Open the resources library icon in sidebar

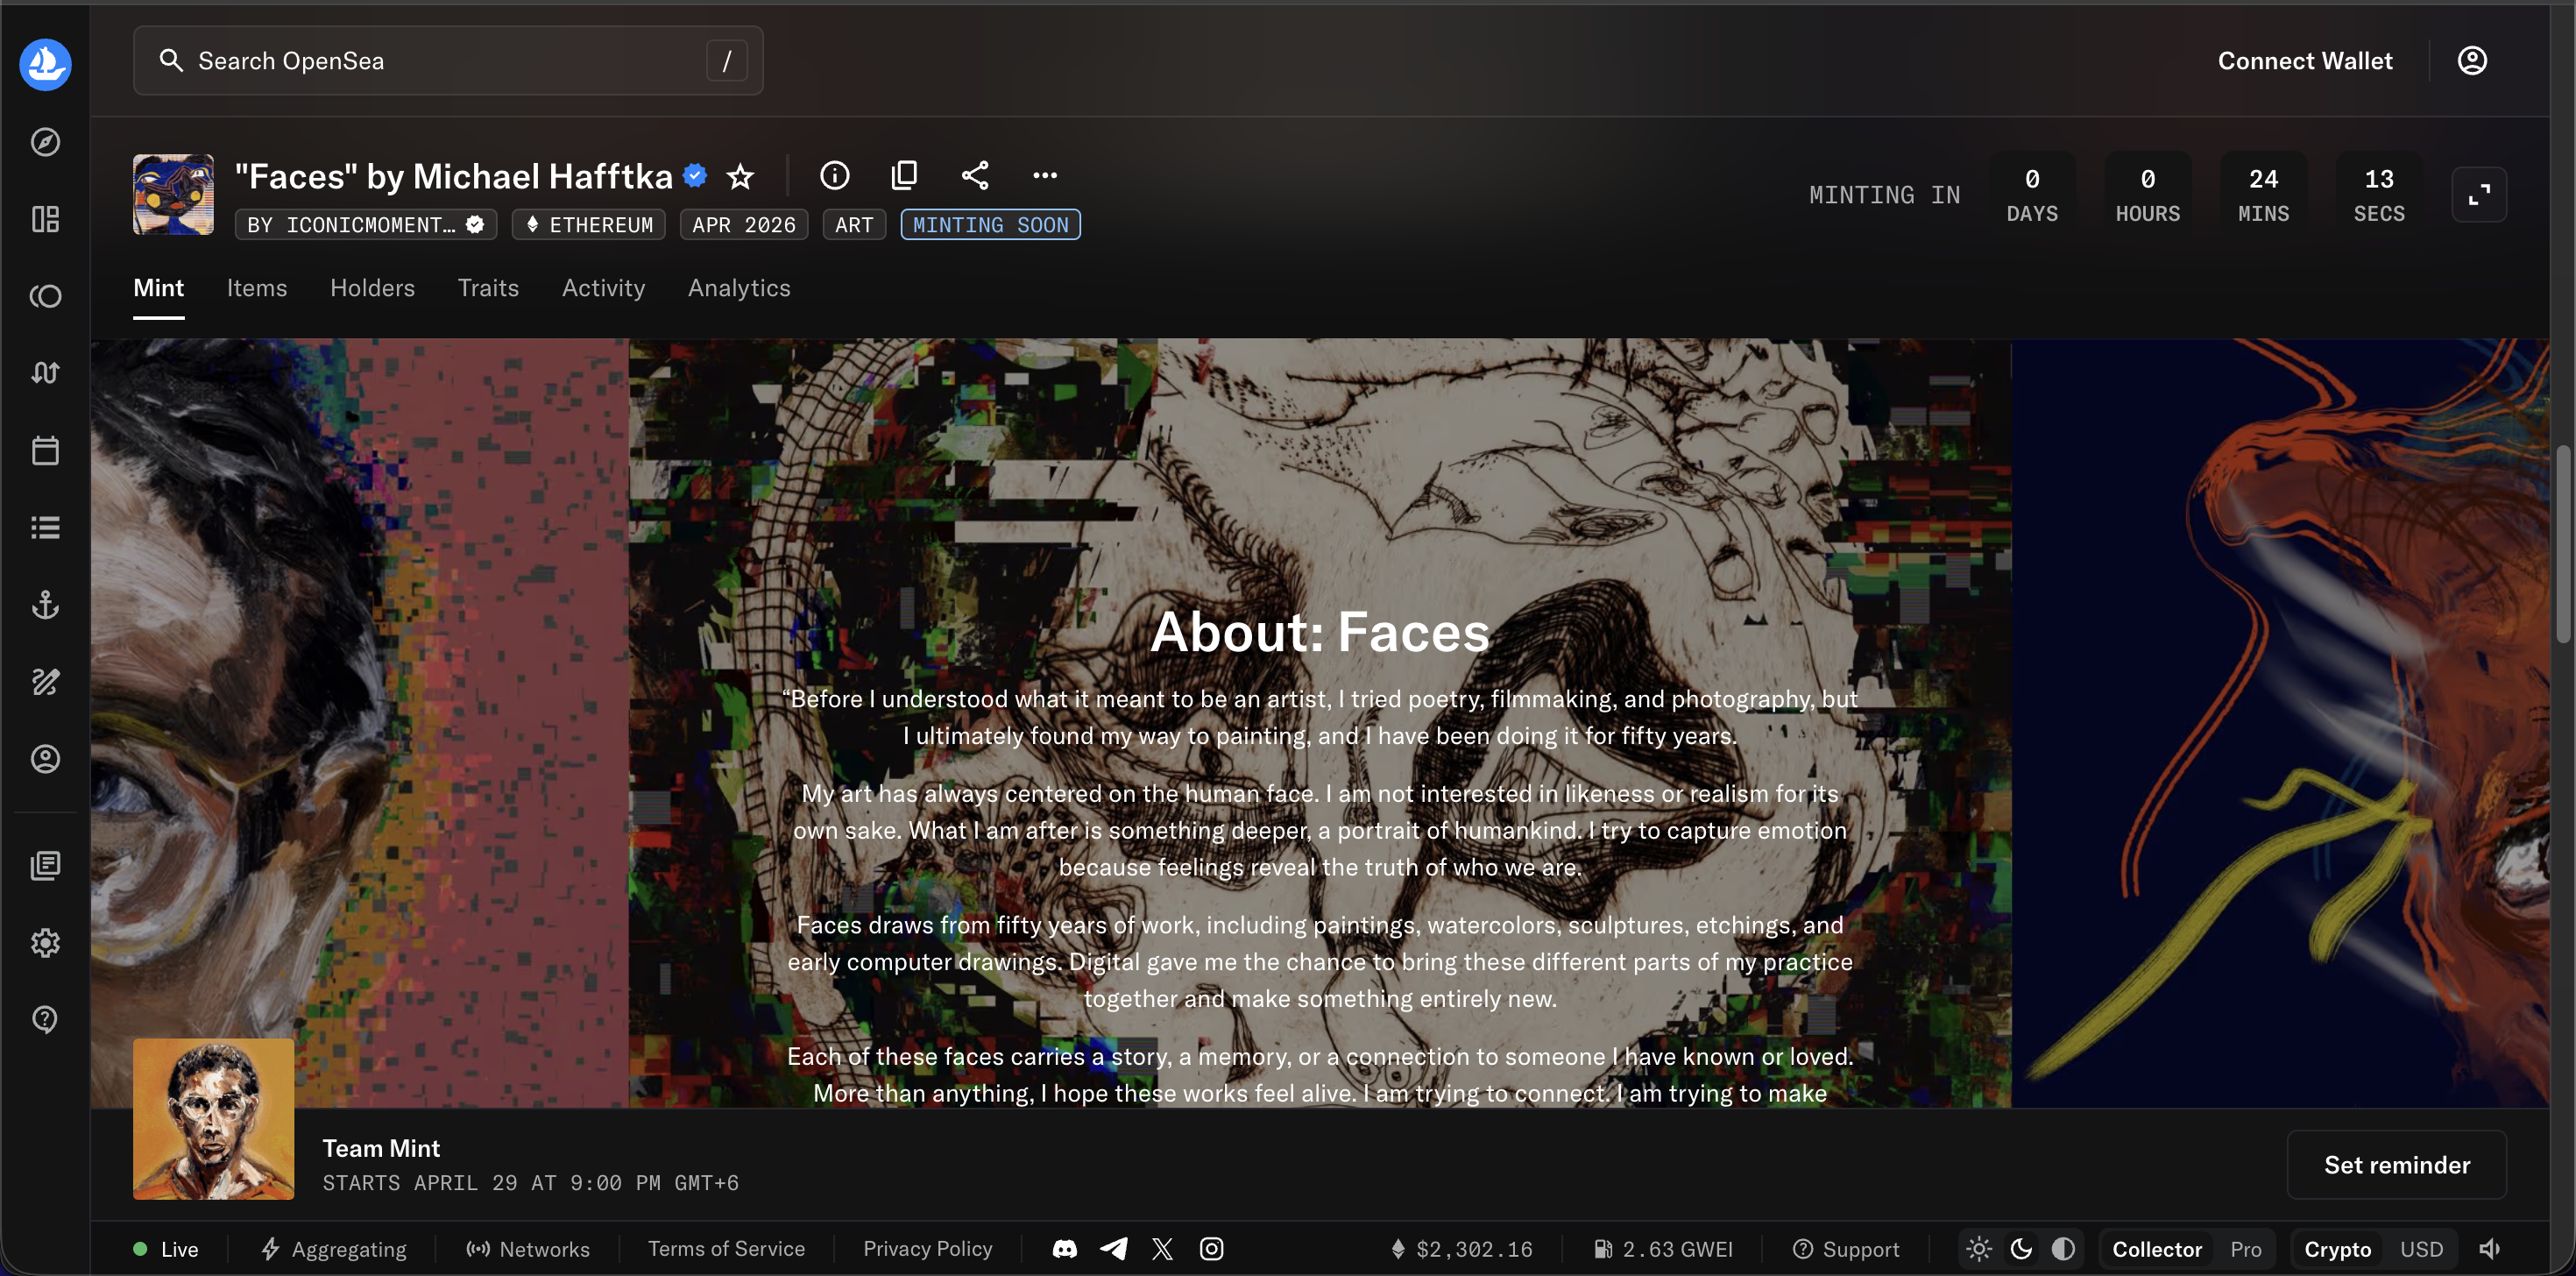pyautogui.click(x=45, y=865)
